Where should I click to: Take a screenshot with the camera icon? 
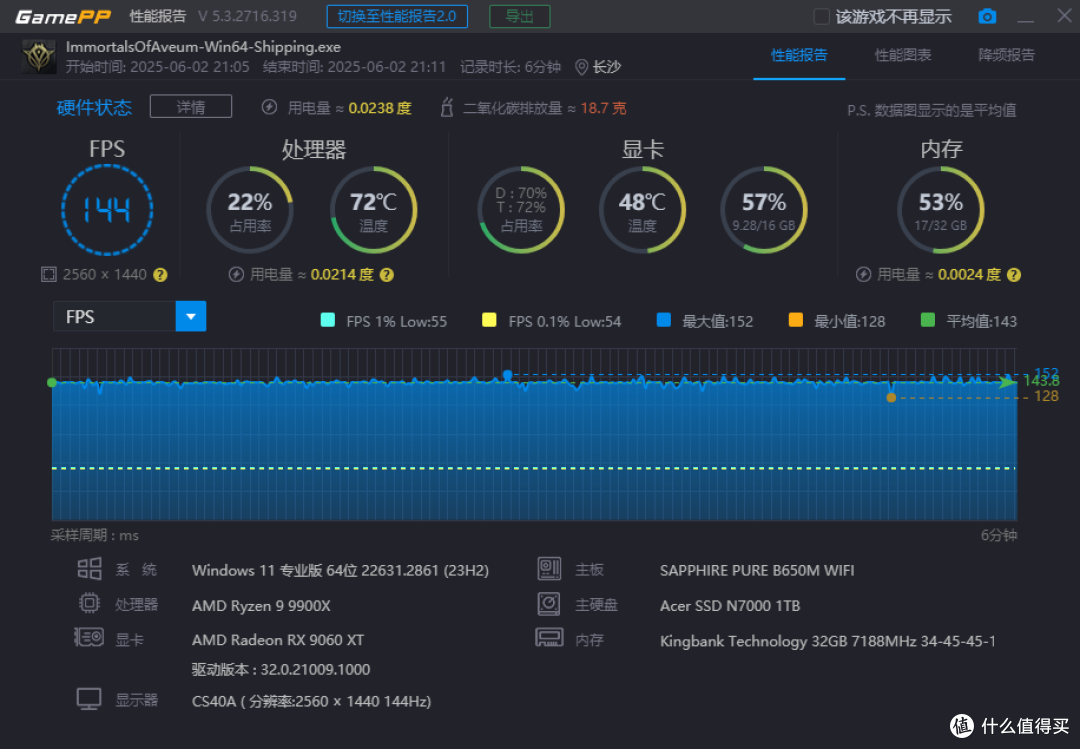point(987,16)
